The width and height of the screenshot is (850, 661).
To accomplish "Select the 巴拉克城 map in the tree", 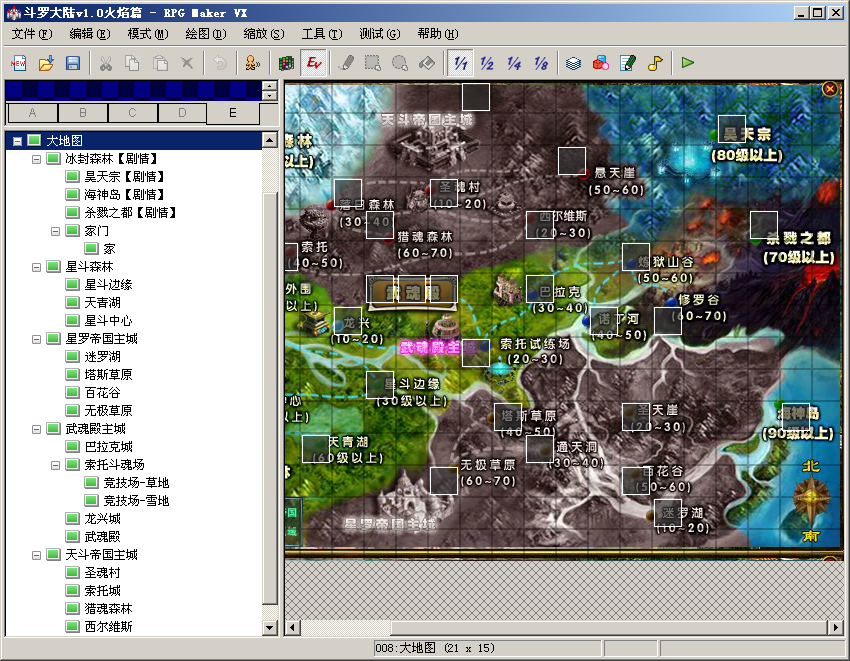I will point(108,447).
